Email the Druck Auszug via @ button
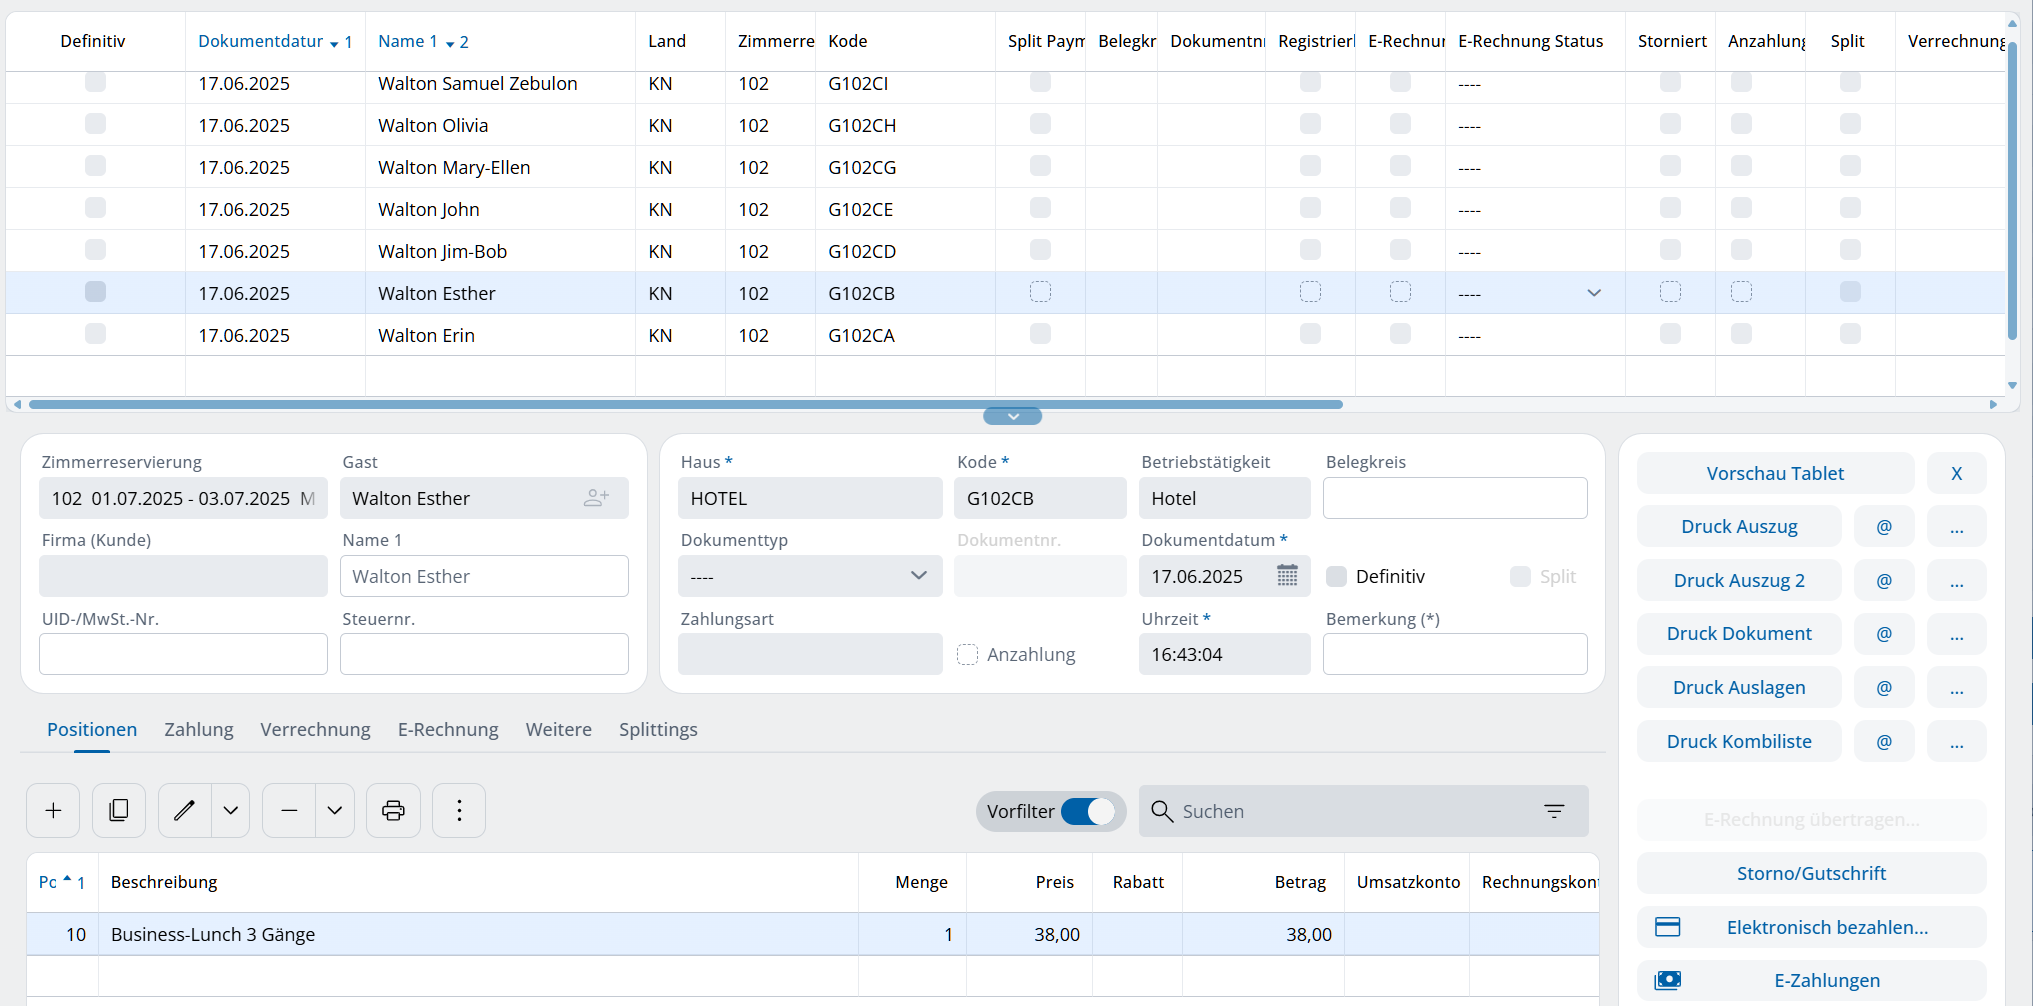This screenshot has width=2033, height=1006. click(x=1883, y=527)
